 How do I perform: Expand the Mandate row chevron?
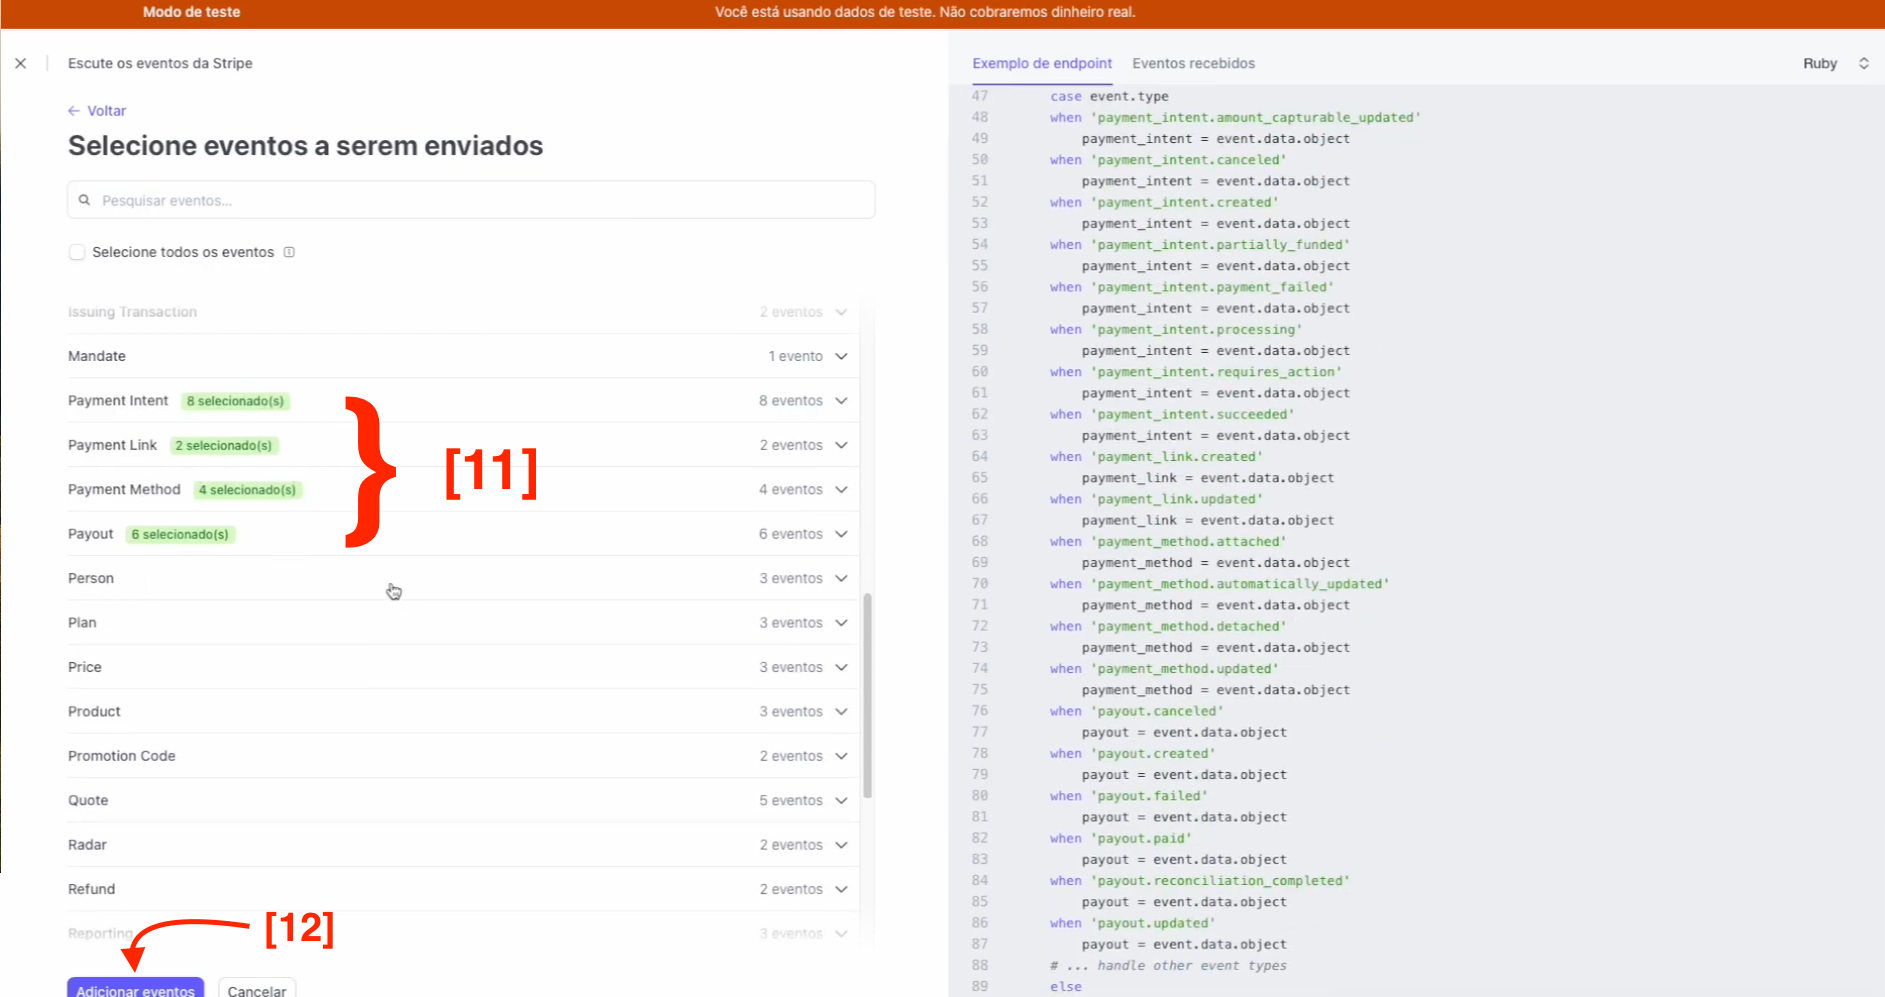841,356
